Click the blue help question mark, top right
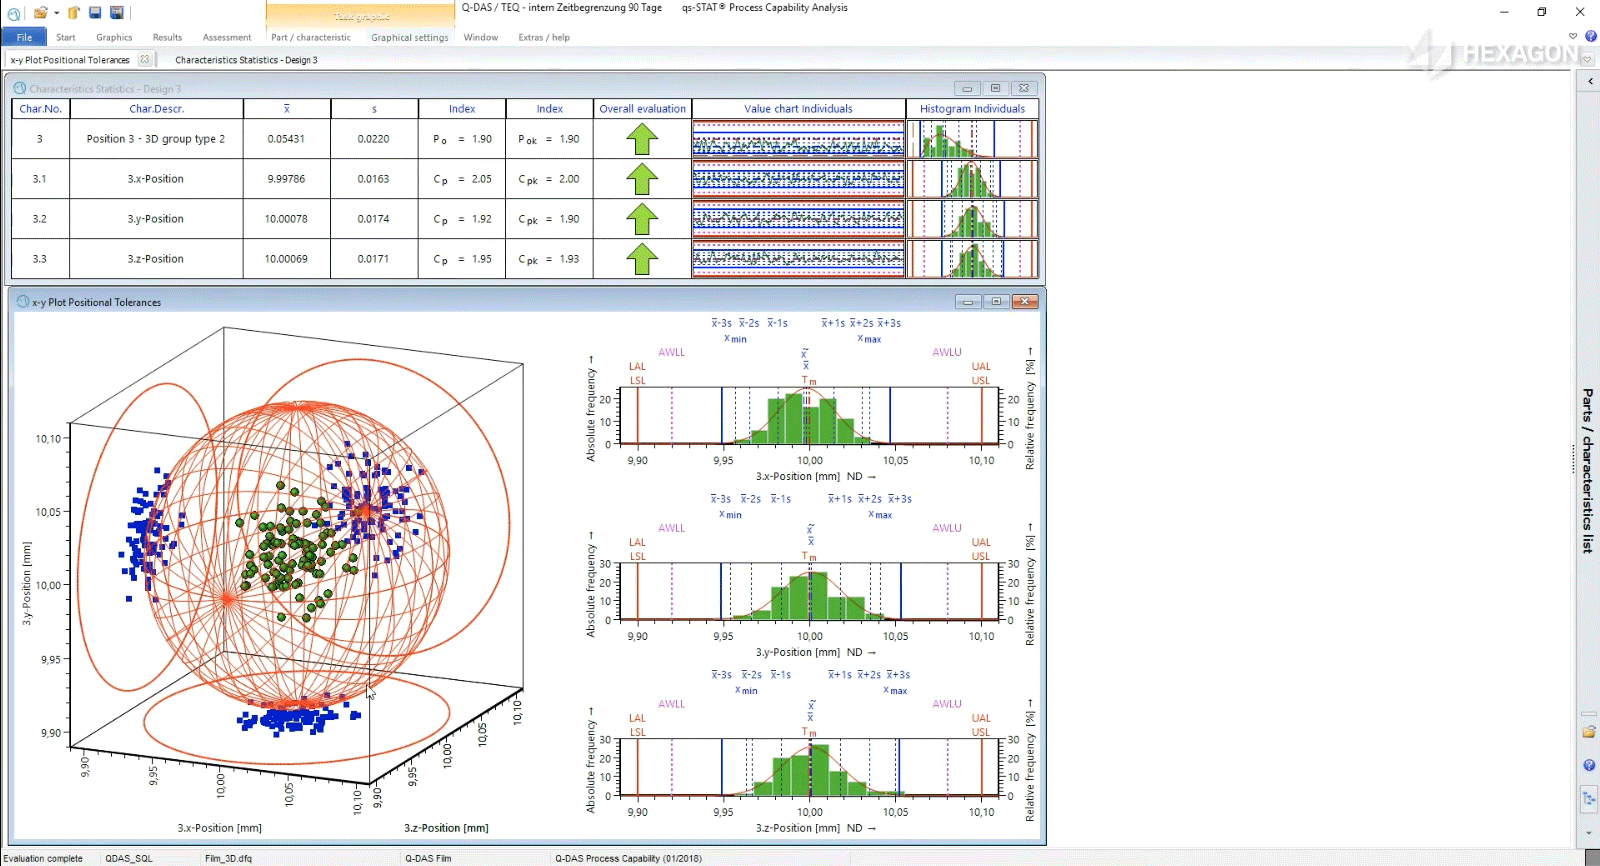 pyautogui.click(x=1591, y=36)
